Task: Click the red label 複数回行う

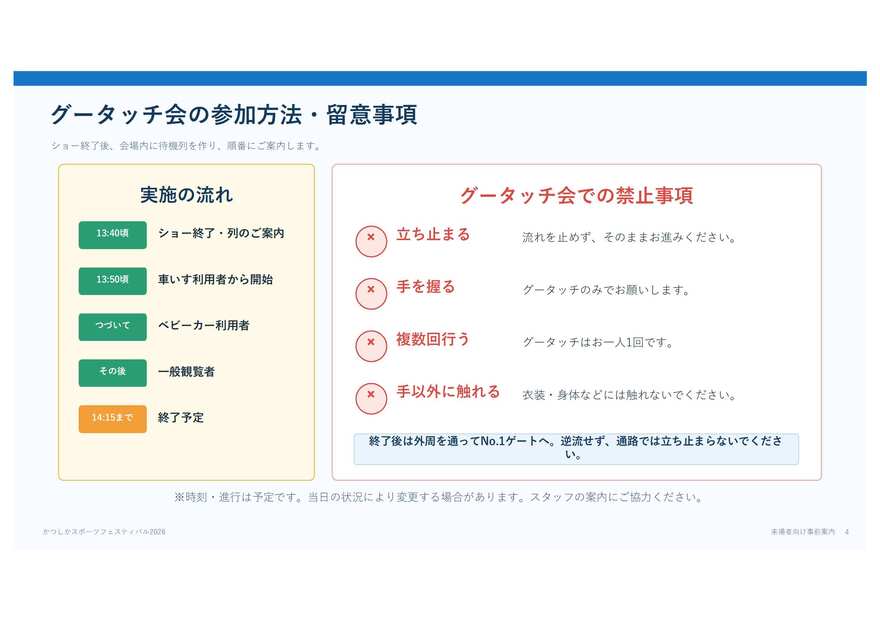Action: point(433,339)
